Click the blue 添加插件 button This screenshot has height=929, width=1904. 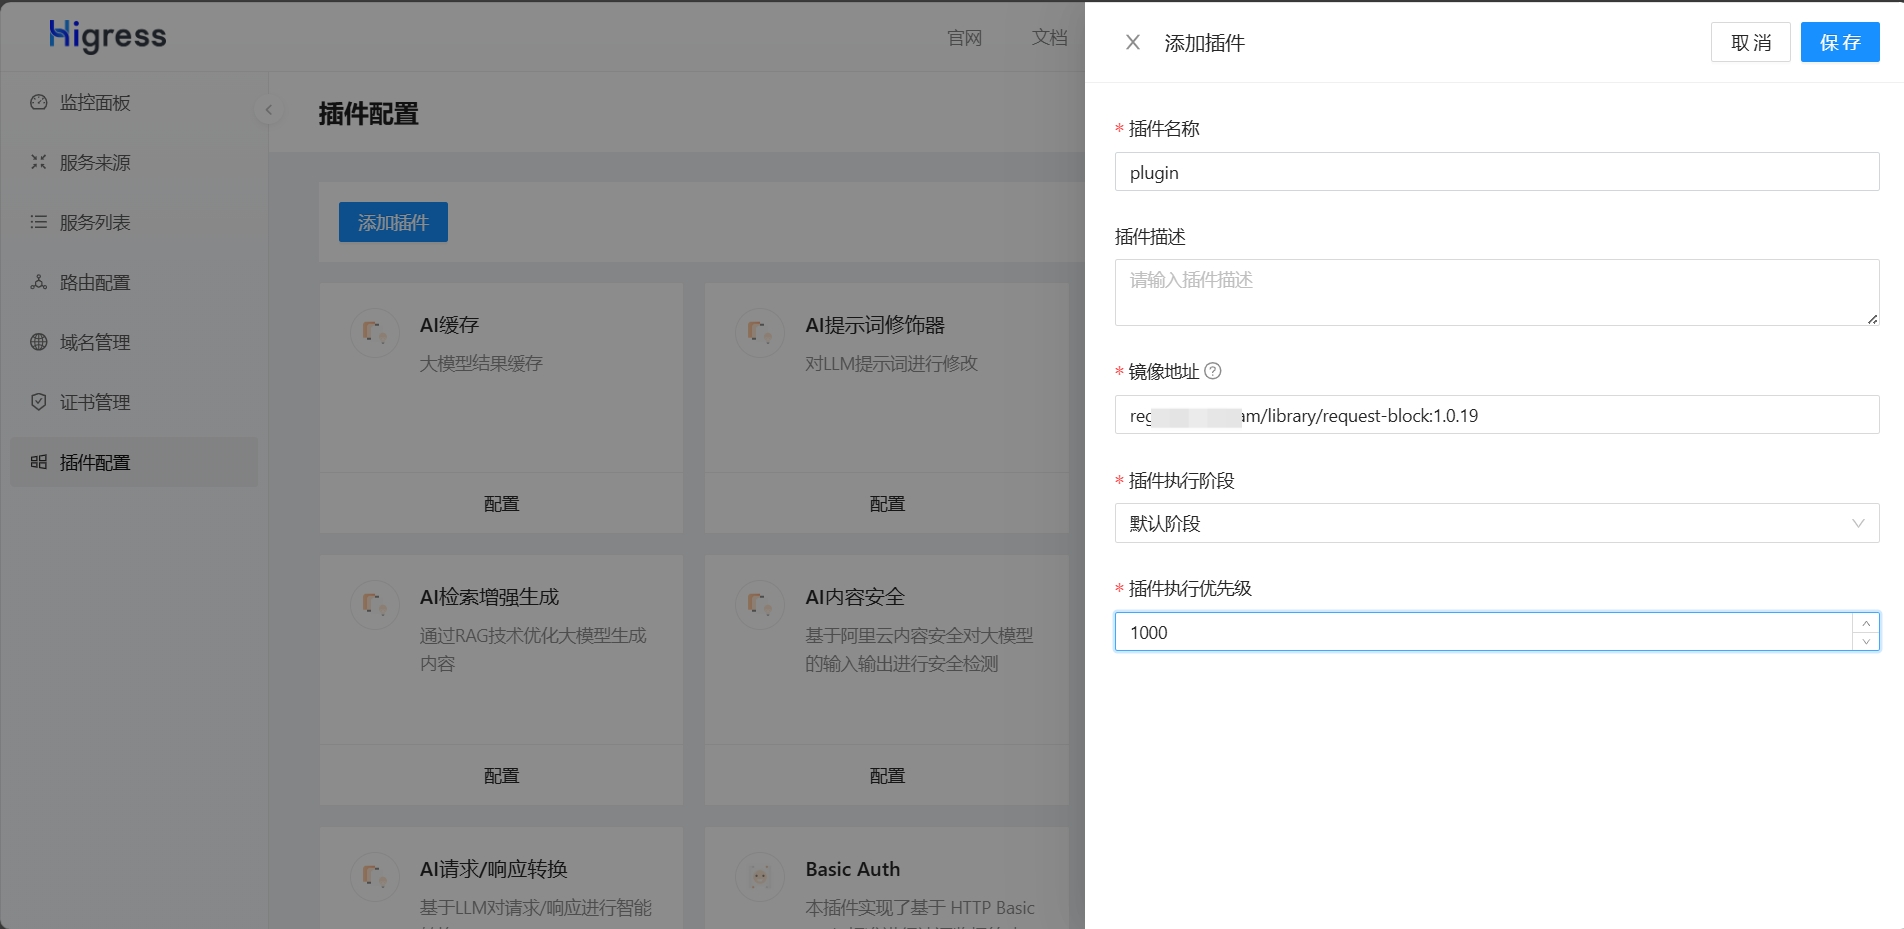(393, 222)
